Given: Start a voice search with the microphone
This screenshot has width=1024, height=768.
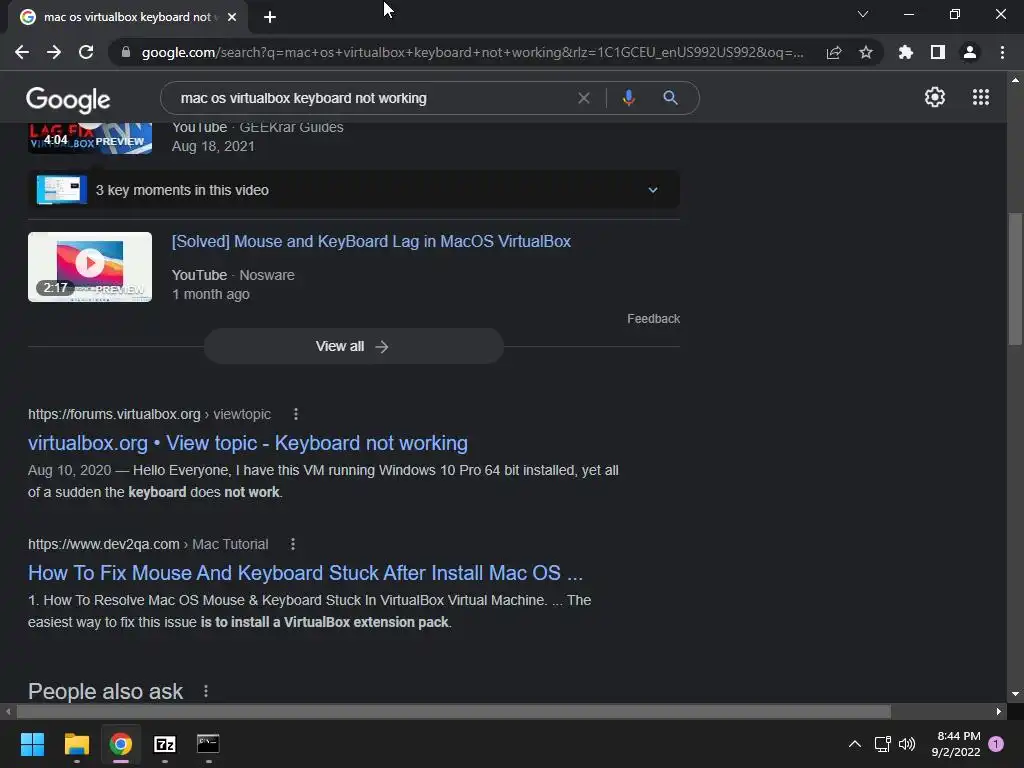Looking at the screenshot, I should pos(628,98).
